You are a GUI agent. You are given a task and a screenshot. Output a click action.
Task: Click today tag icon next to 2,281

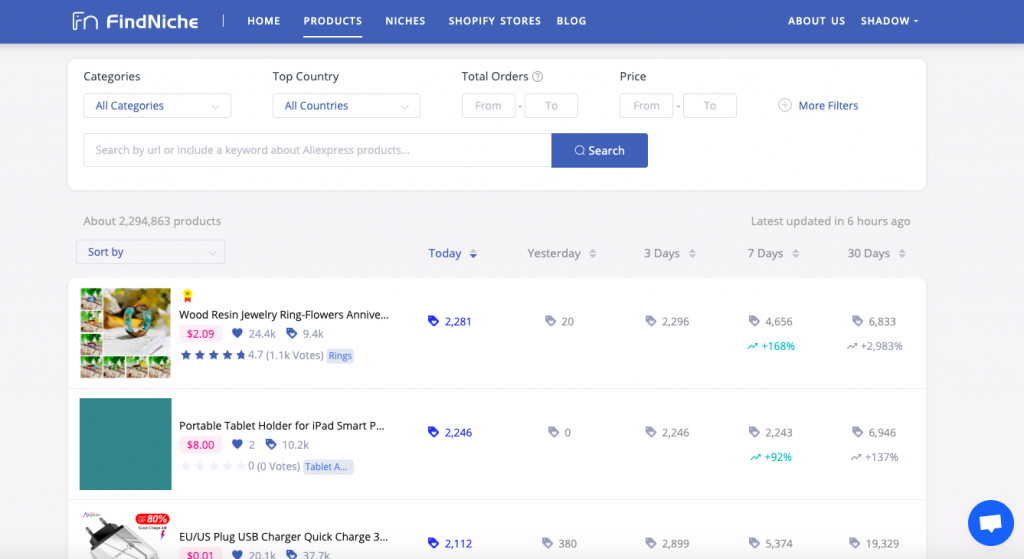433,321
